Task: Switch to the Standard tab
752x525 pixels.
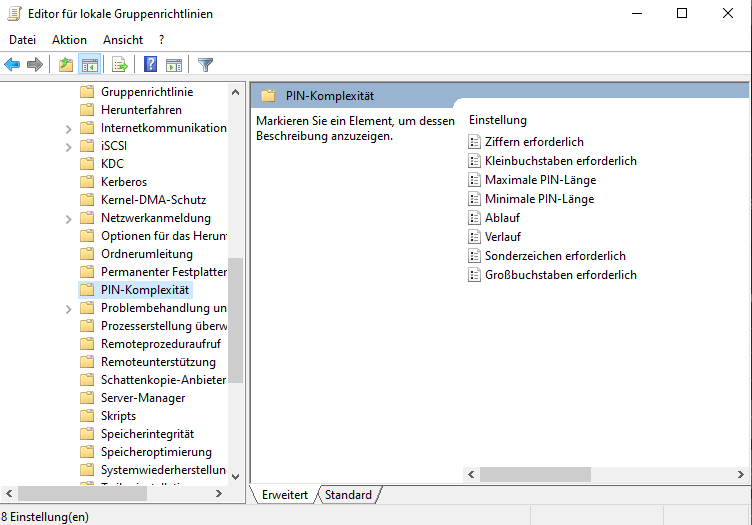Action: 348,495
